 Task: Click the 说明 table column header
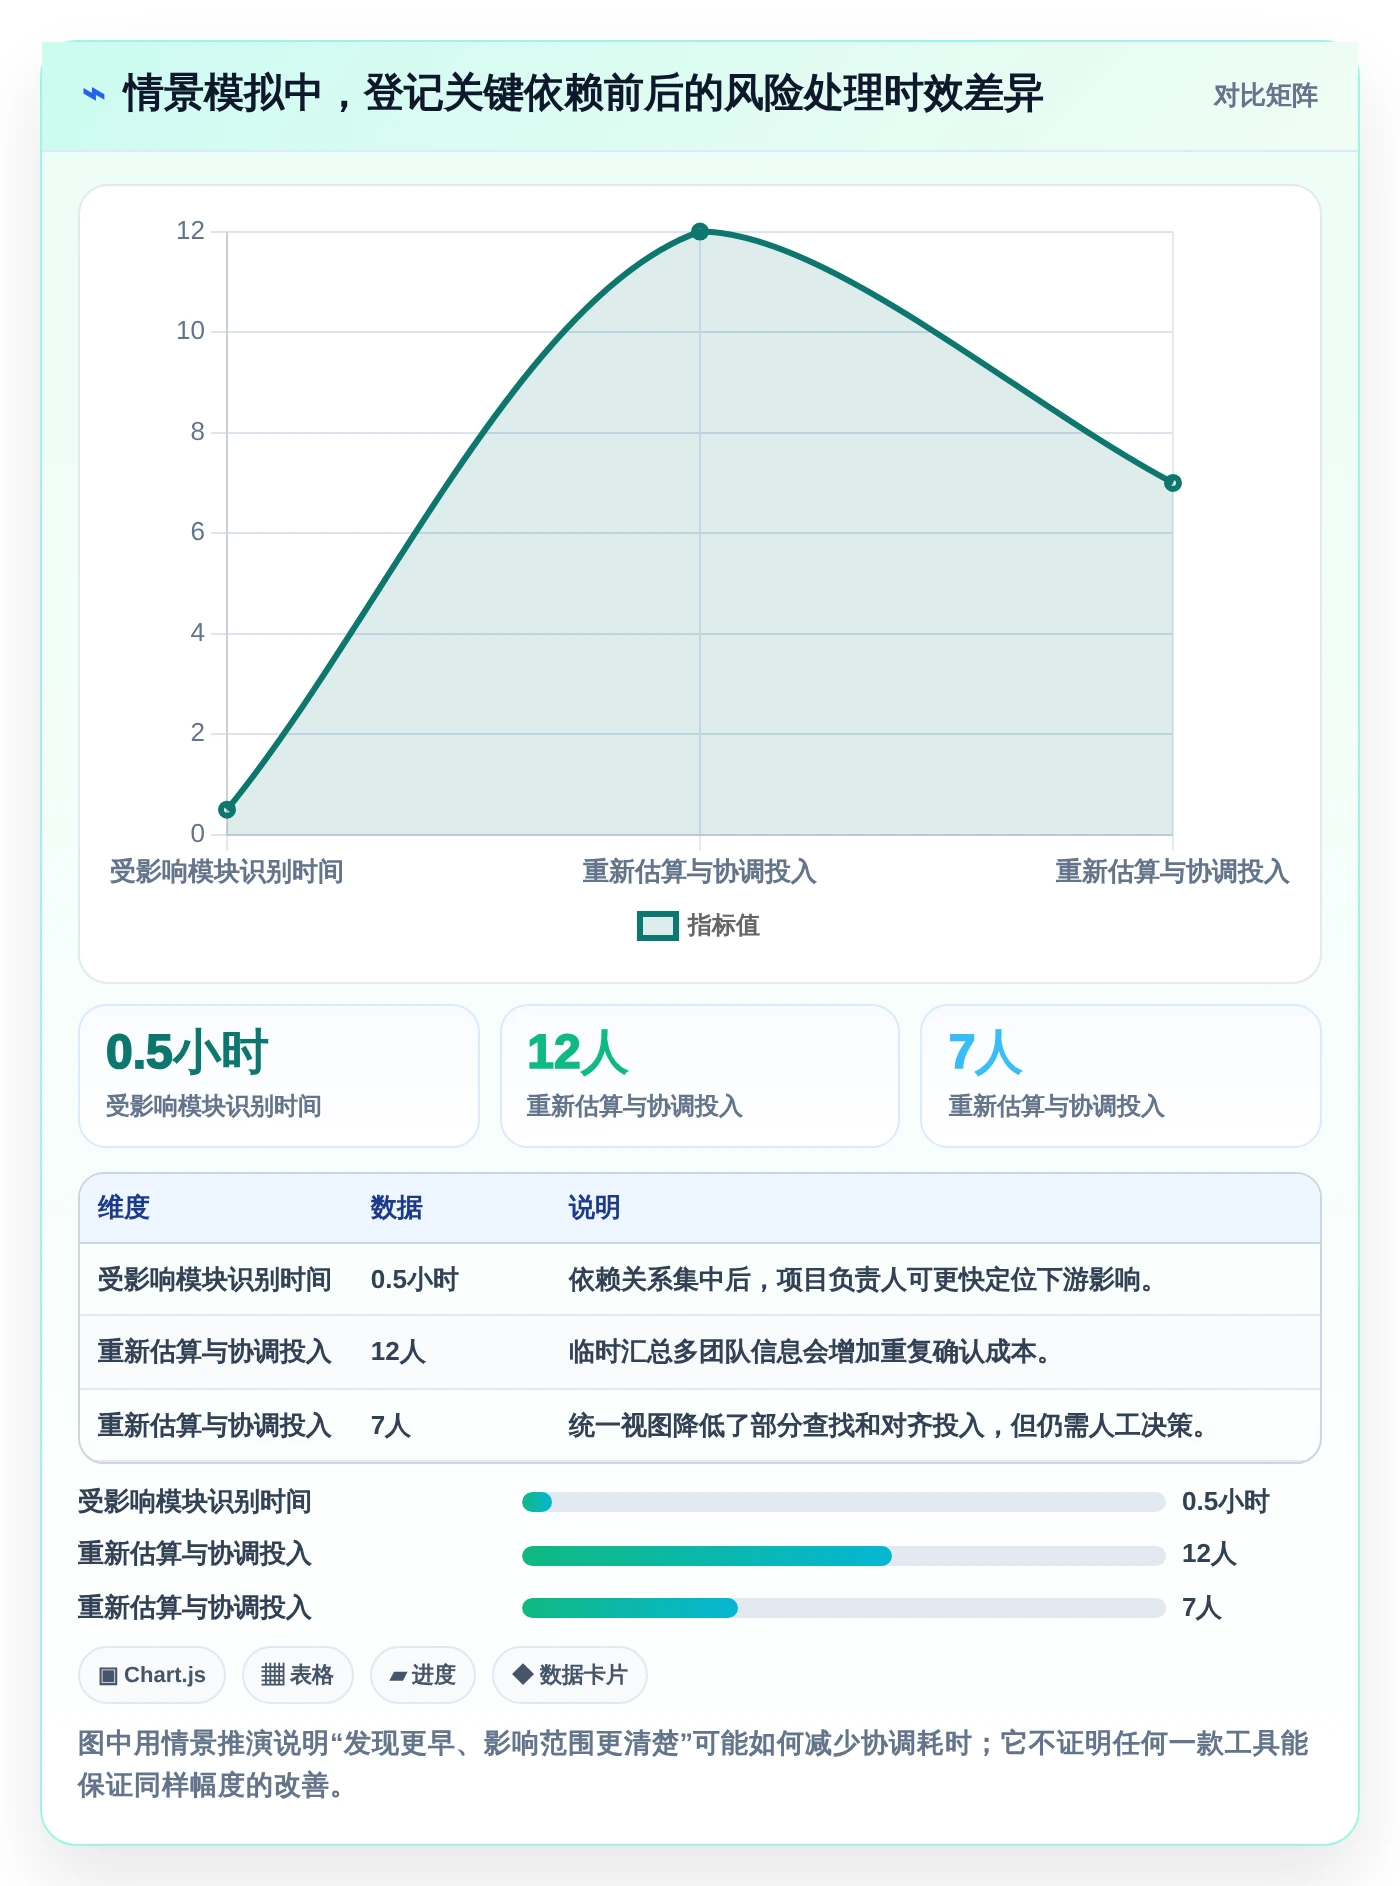tap(594, 1207)
